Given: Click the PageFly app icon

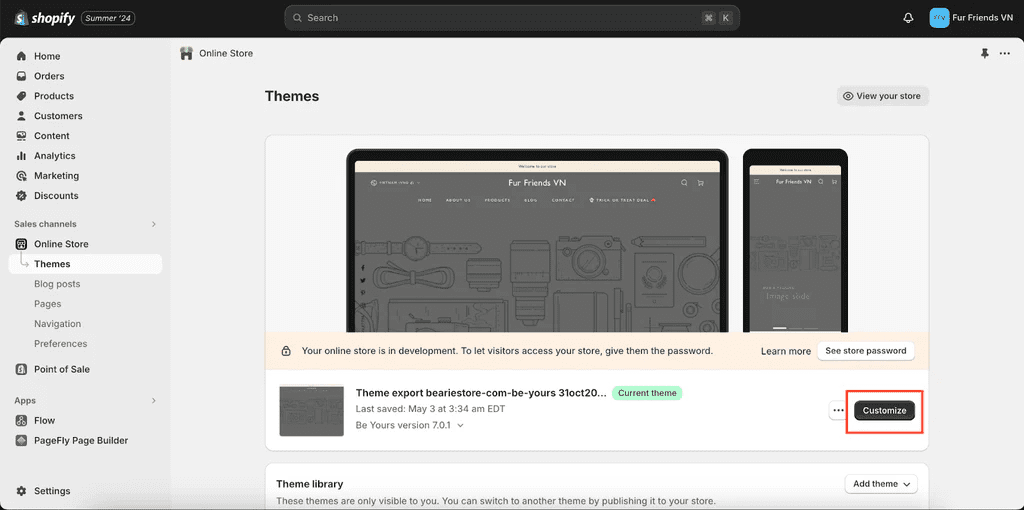Looking at the screenshot, I should [22, 440].
